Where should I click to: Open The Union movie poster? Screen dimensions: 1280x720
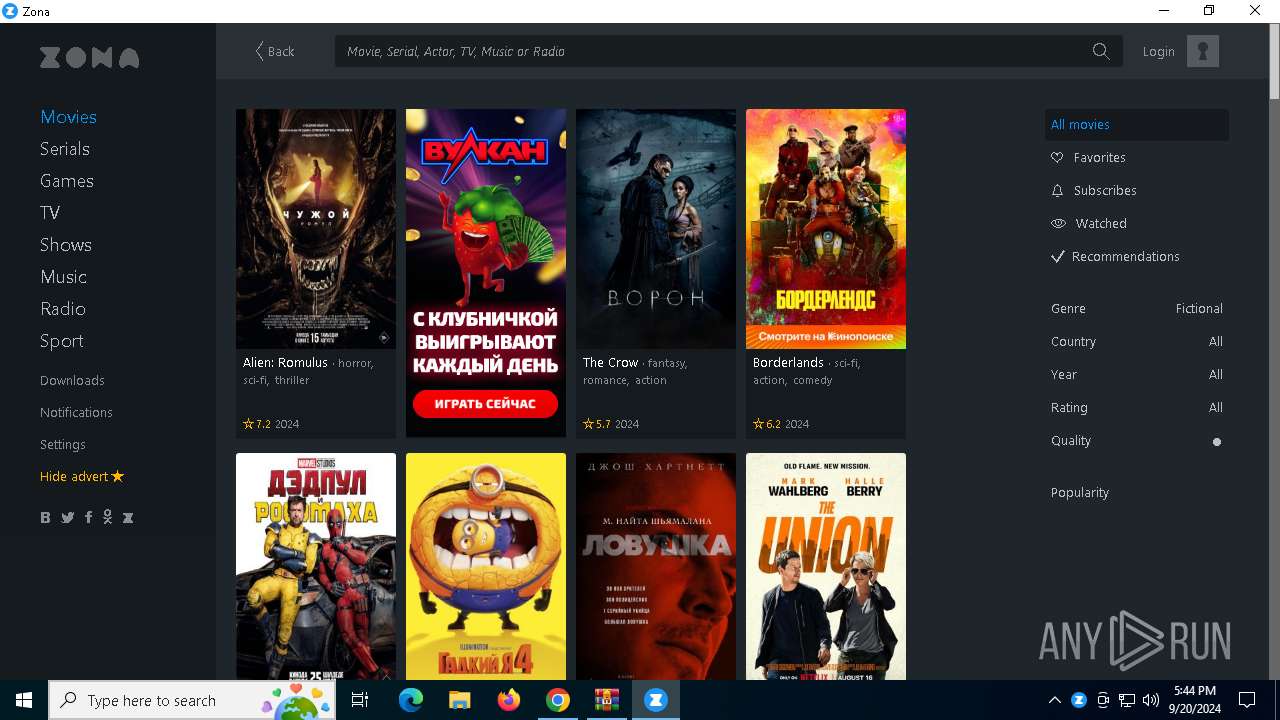[826, 566]
